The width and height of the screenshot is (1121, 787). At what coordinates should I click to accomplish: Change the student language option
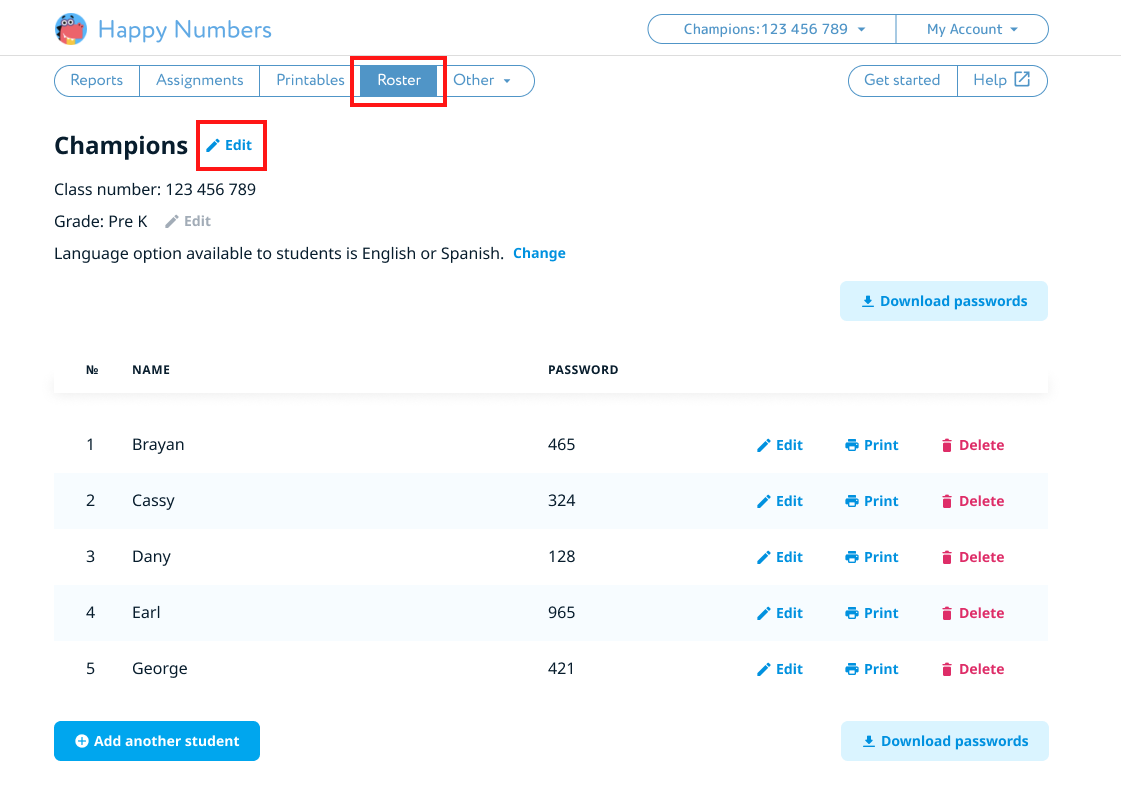539,253
